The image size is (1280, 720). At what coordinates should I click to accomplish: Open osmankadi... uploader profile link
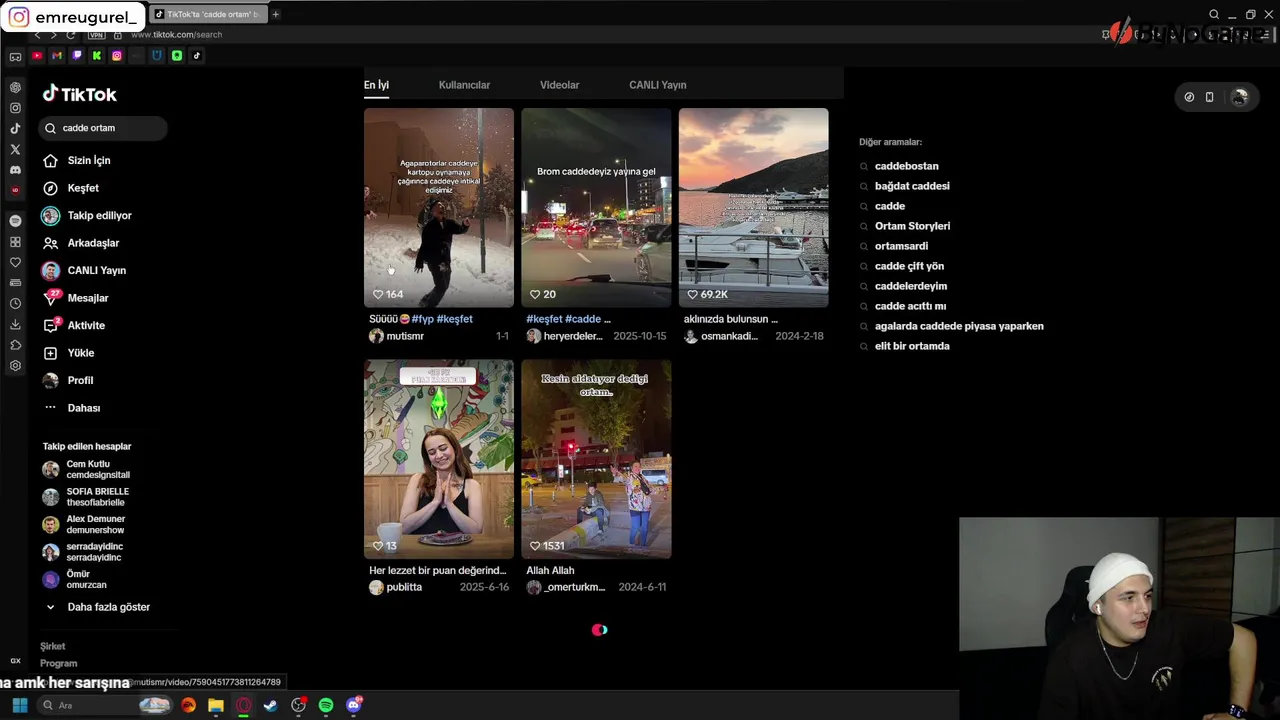pyautogui.click(x=721, y=336)
